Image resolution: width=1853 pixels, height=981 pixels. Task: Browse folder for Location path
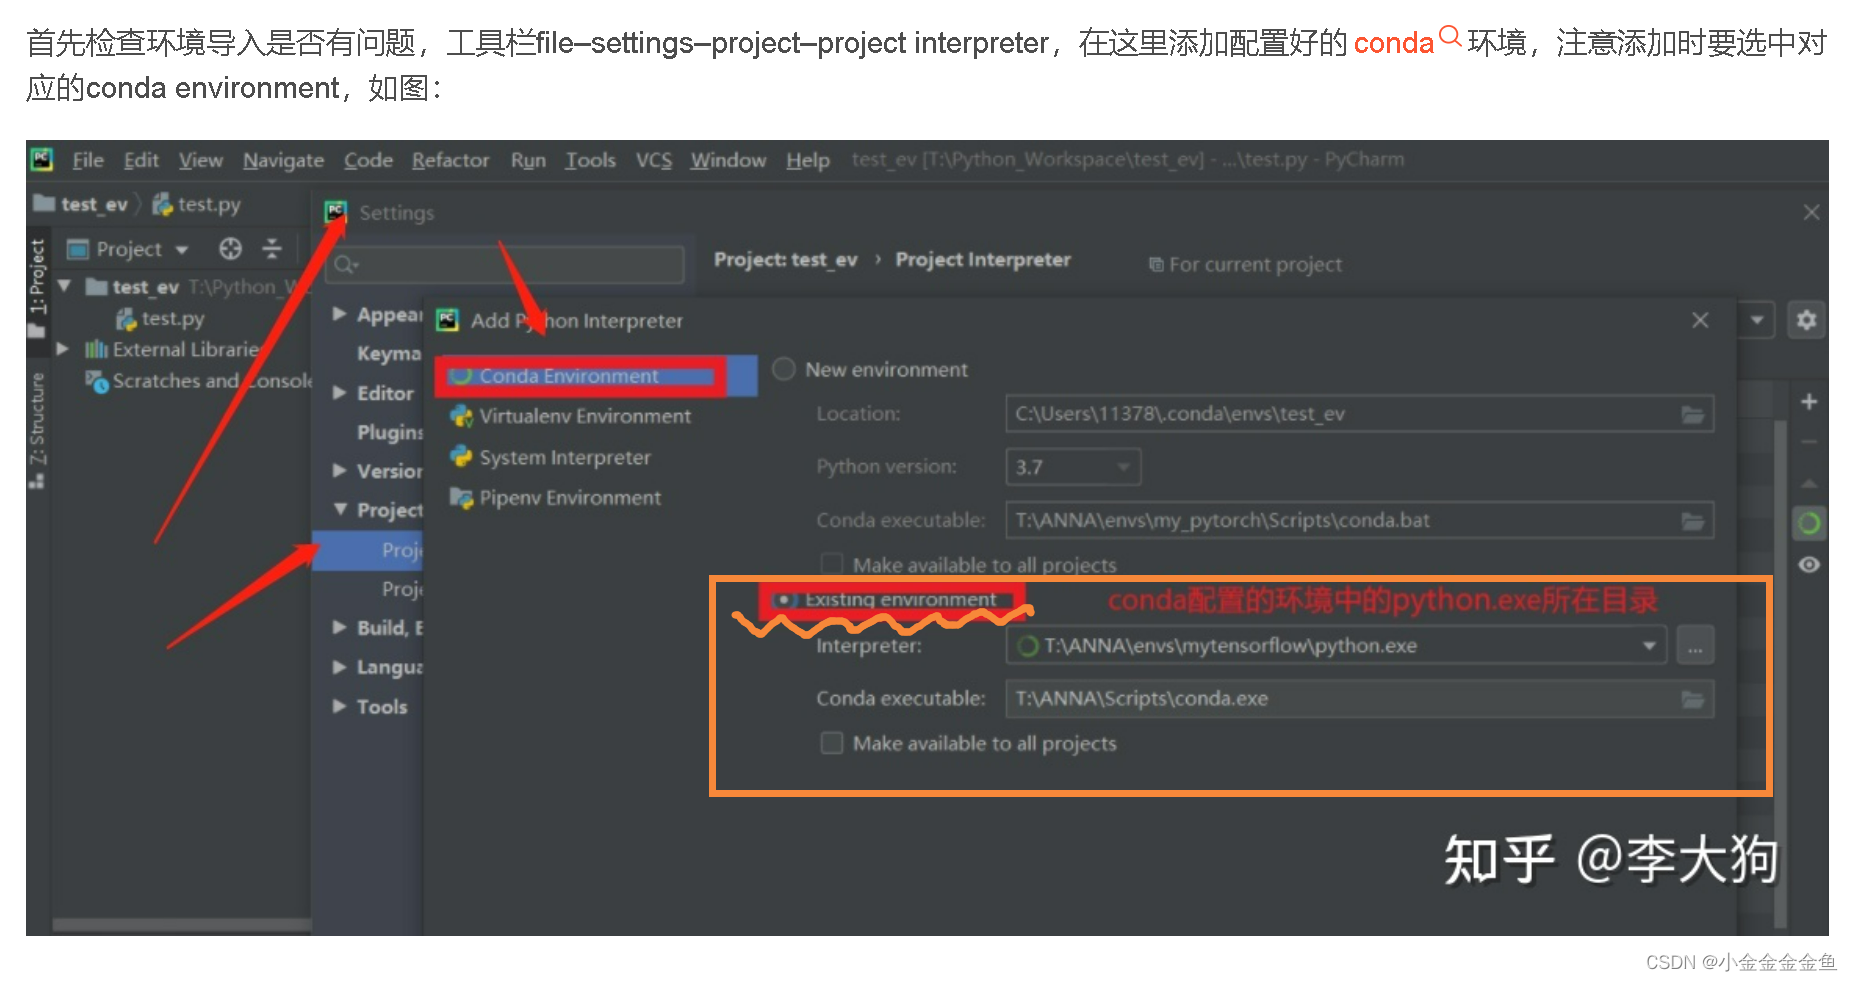(1693, 414)
